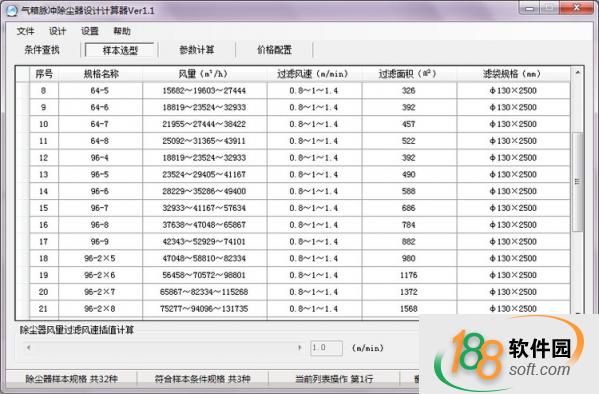This screenshot has width=599, height=394.
Task: Select the 样本选型 tab
Action: (120, 50)
